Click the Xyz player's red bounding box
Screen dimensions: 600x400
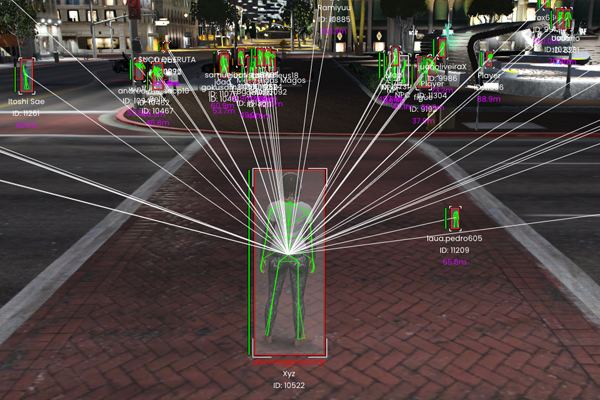tap(289, 262)
